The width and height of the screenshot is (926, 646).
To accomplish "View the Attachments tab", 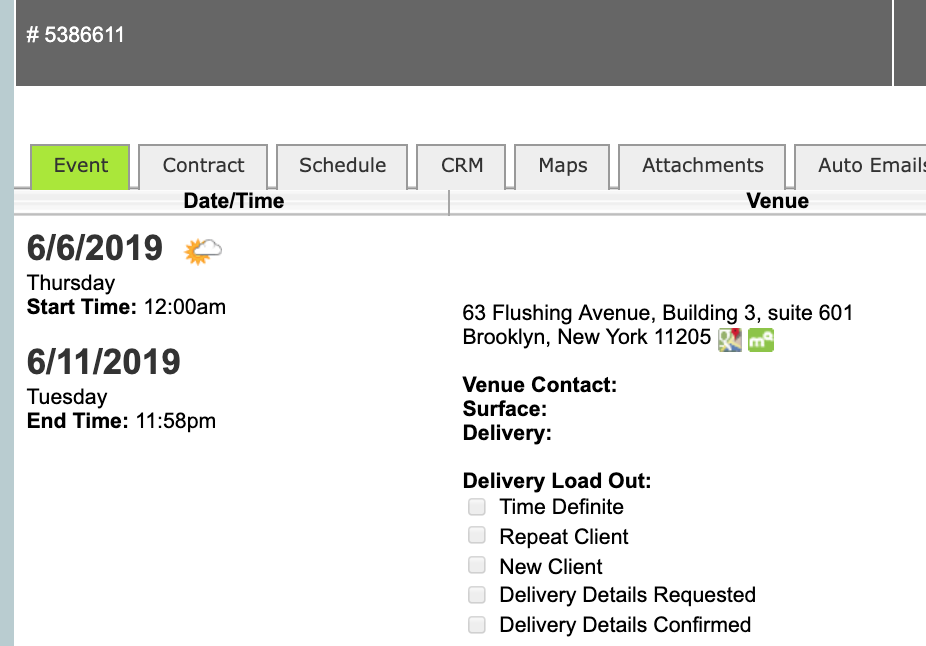I will click(x=703, y=166).
